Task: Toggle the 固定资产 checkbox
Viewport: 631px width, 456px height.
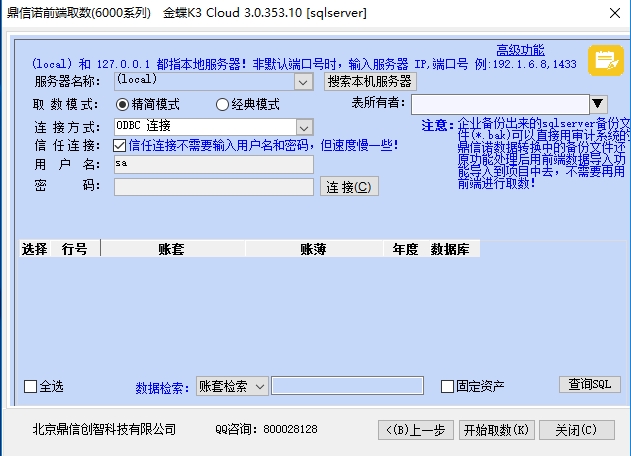Action: (447, 387)
